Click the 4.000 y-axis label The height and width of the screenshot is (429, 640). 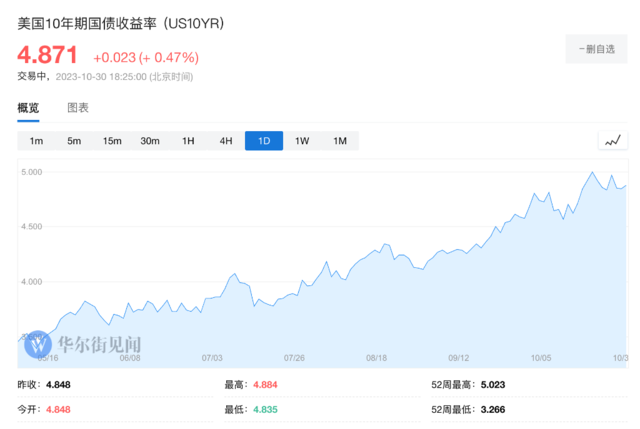tap(32, 282)
